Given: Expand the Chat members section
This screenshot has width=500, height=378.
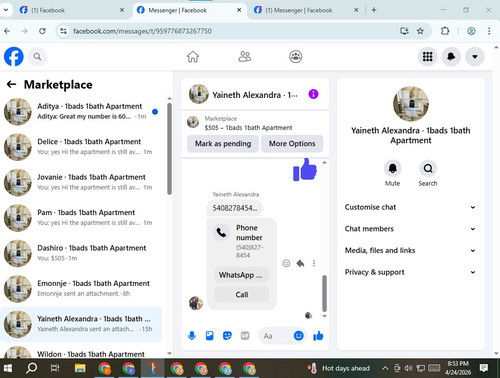Looking at the screenshot, I should click(410, 229).
